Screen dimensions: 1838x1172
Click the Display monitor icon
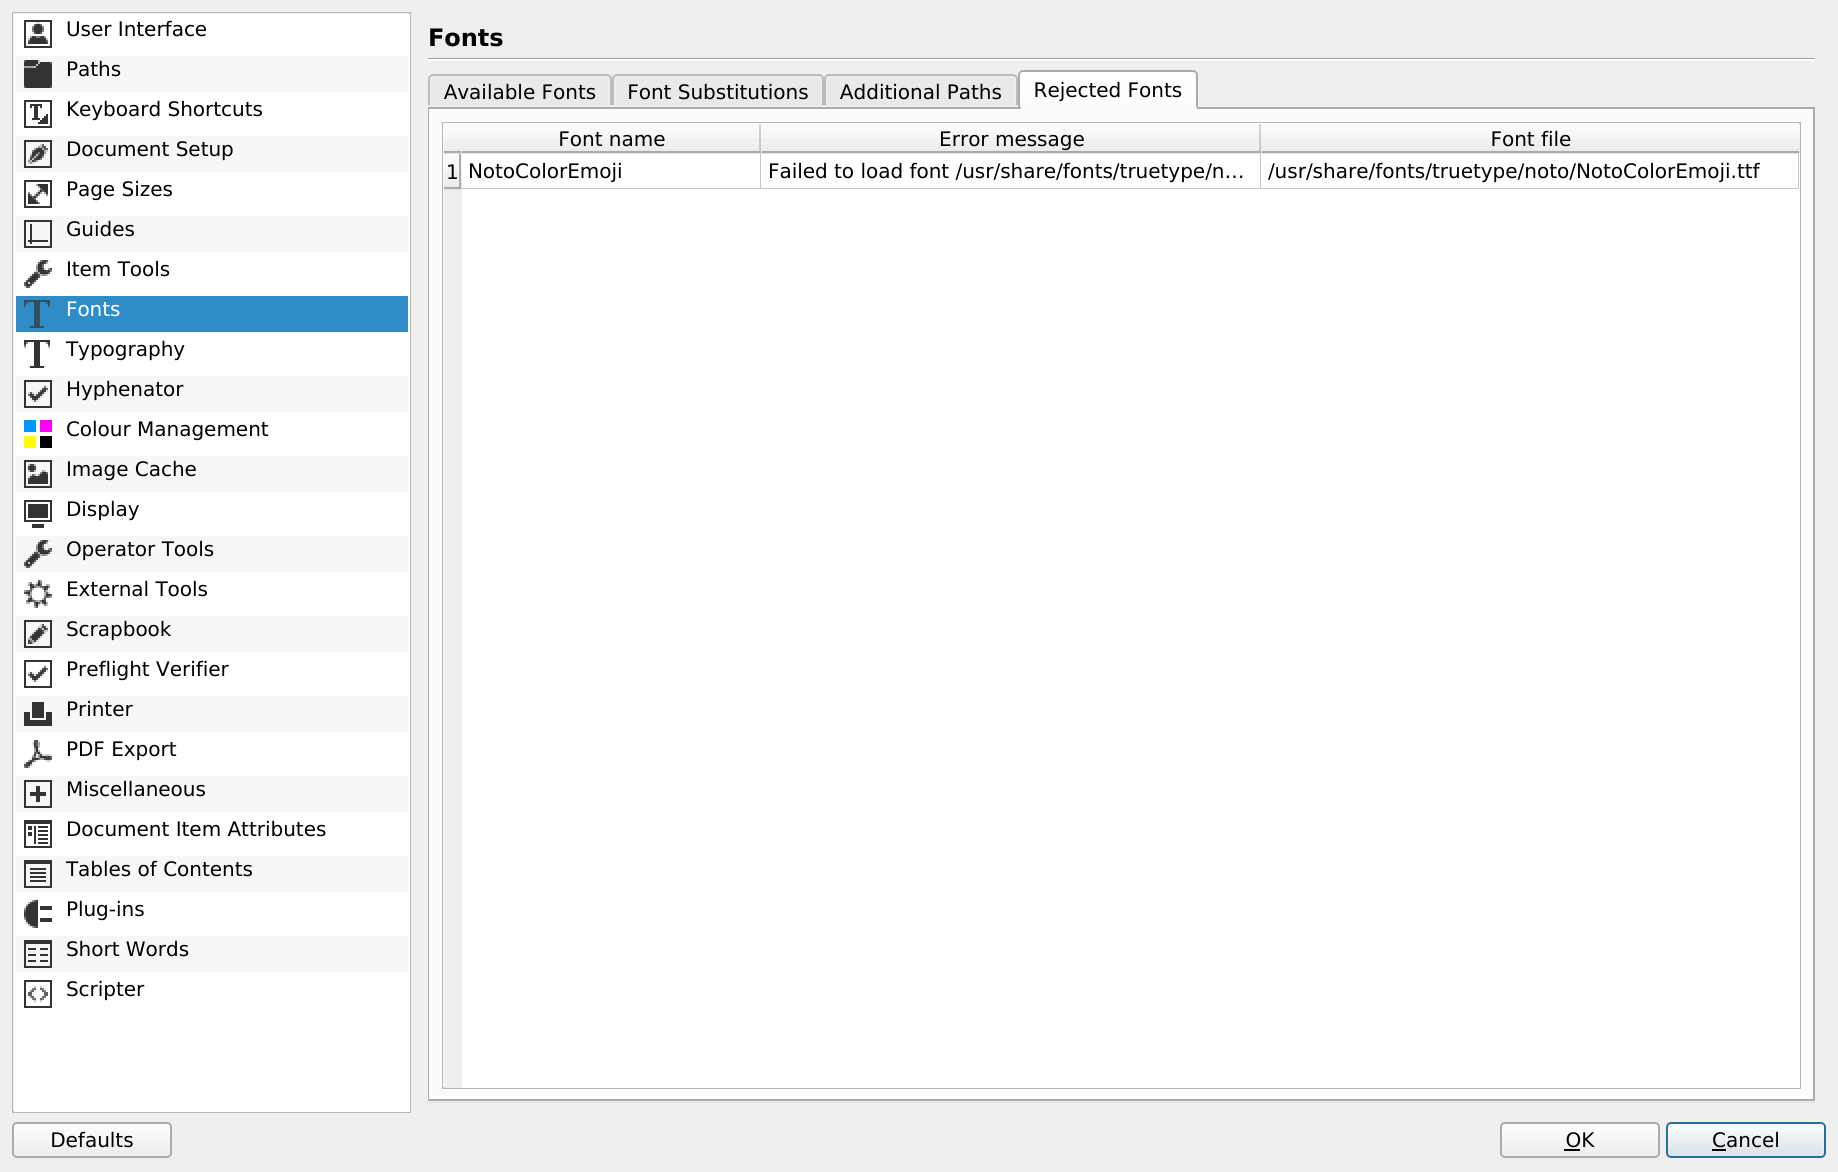(x=38, y=513)
